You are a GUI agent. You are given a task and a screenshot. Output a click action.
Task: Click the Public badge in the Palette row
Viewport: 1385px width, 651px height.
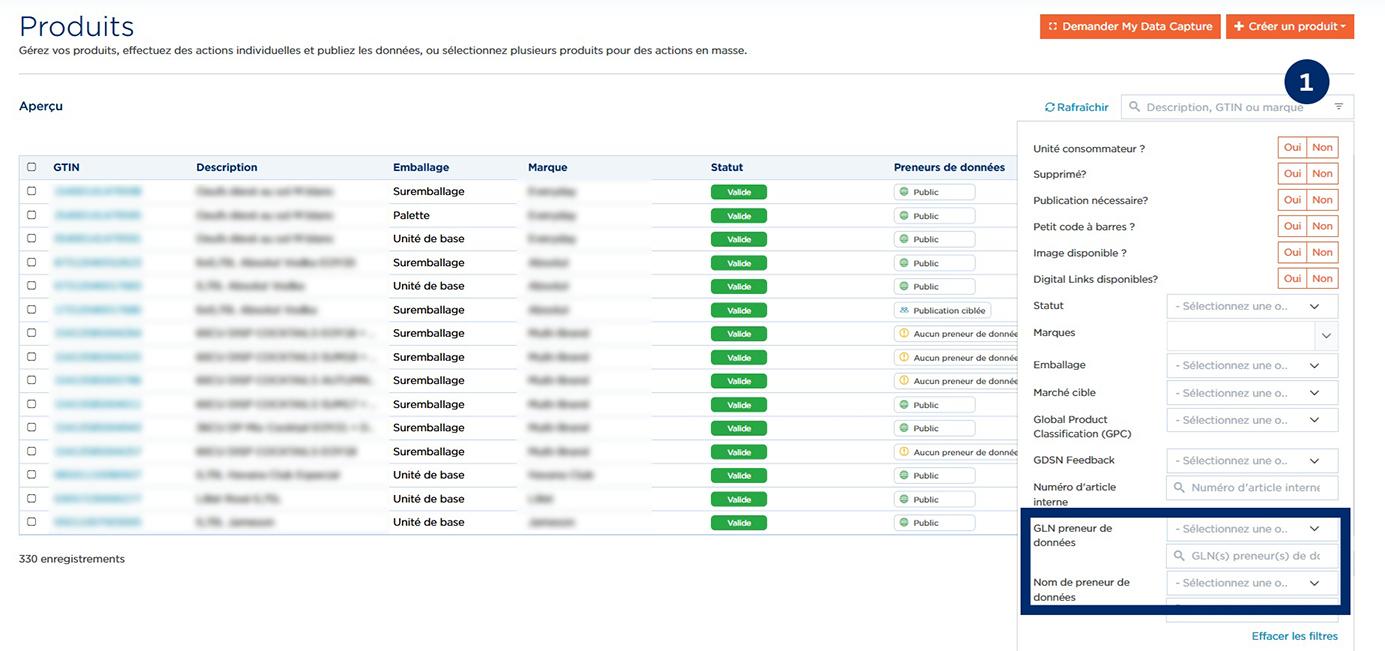(934, 216)
